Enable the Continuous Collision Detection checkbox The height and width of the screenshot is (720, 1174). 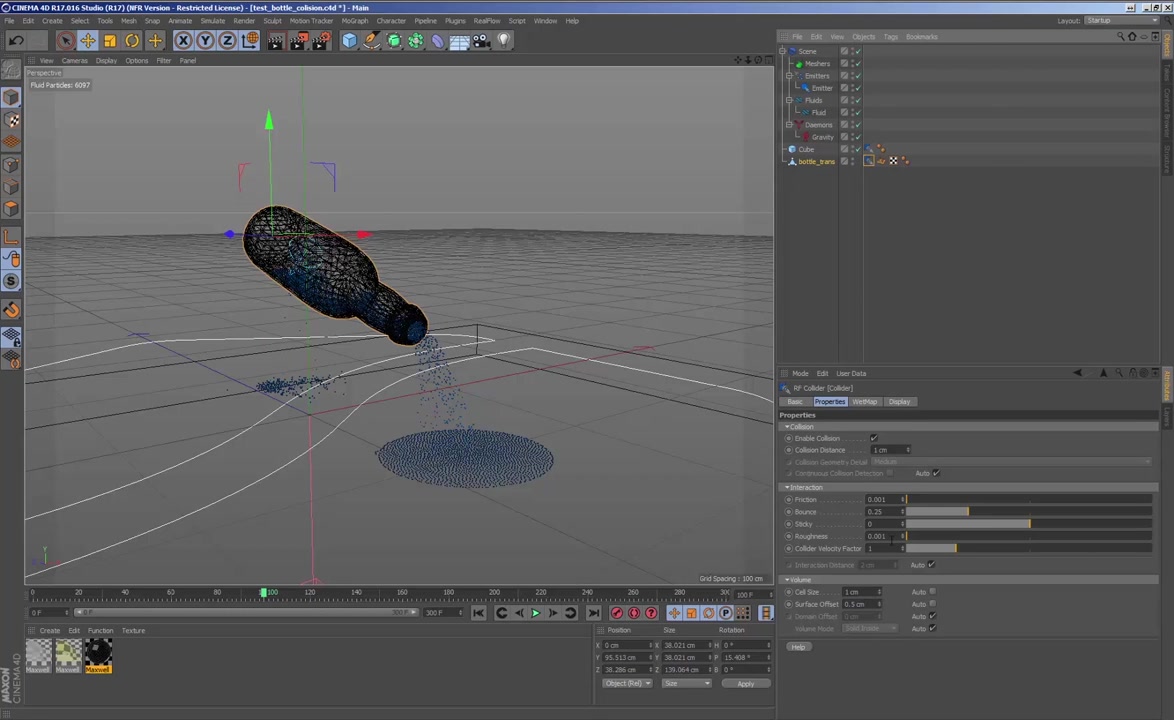(889, 473)
